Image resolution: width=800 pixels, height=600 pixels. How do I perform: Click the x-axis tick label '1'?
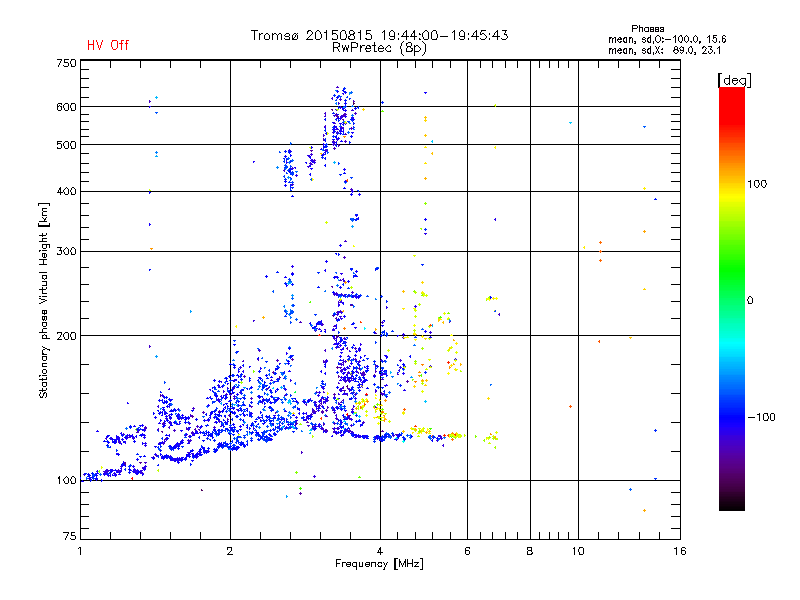80,551
